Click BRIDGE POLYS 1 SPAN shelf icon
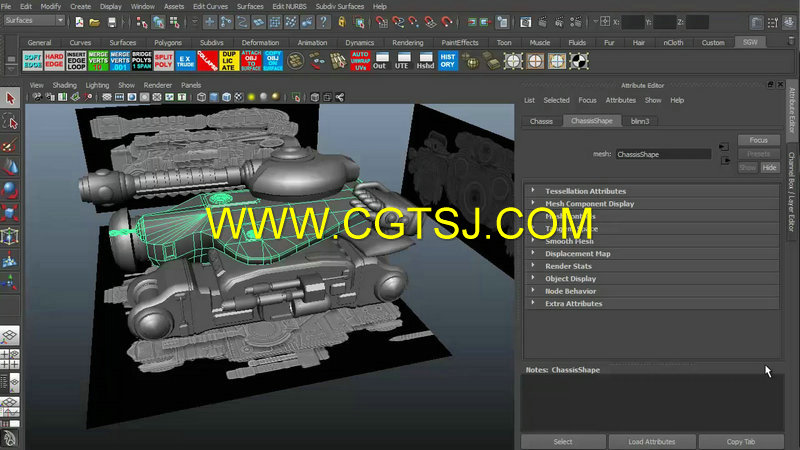The image size is (800, 450). pos(142,61)
